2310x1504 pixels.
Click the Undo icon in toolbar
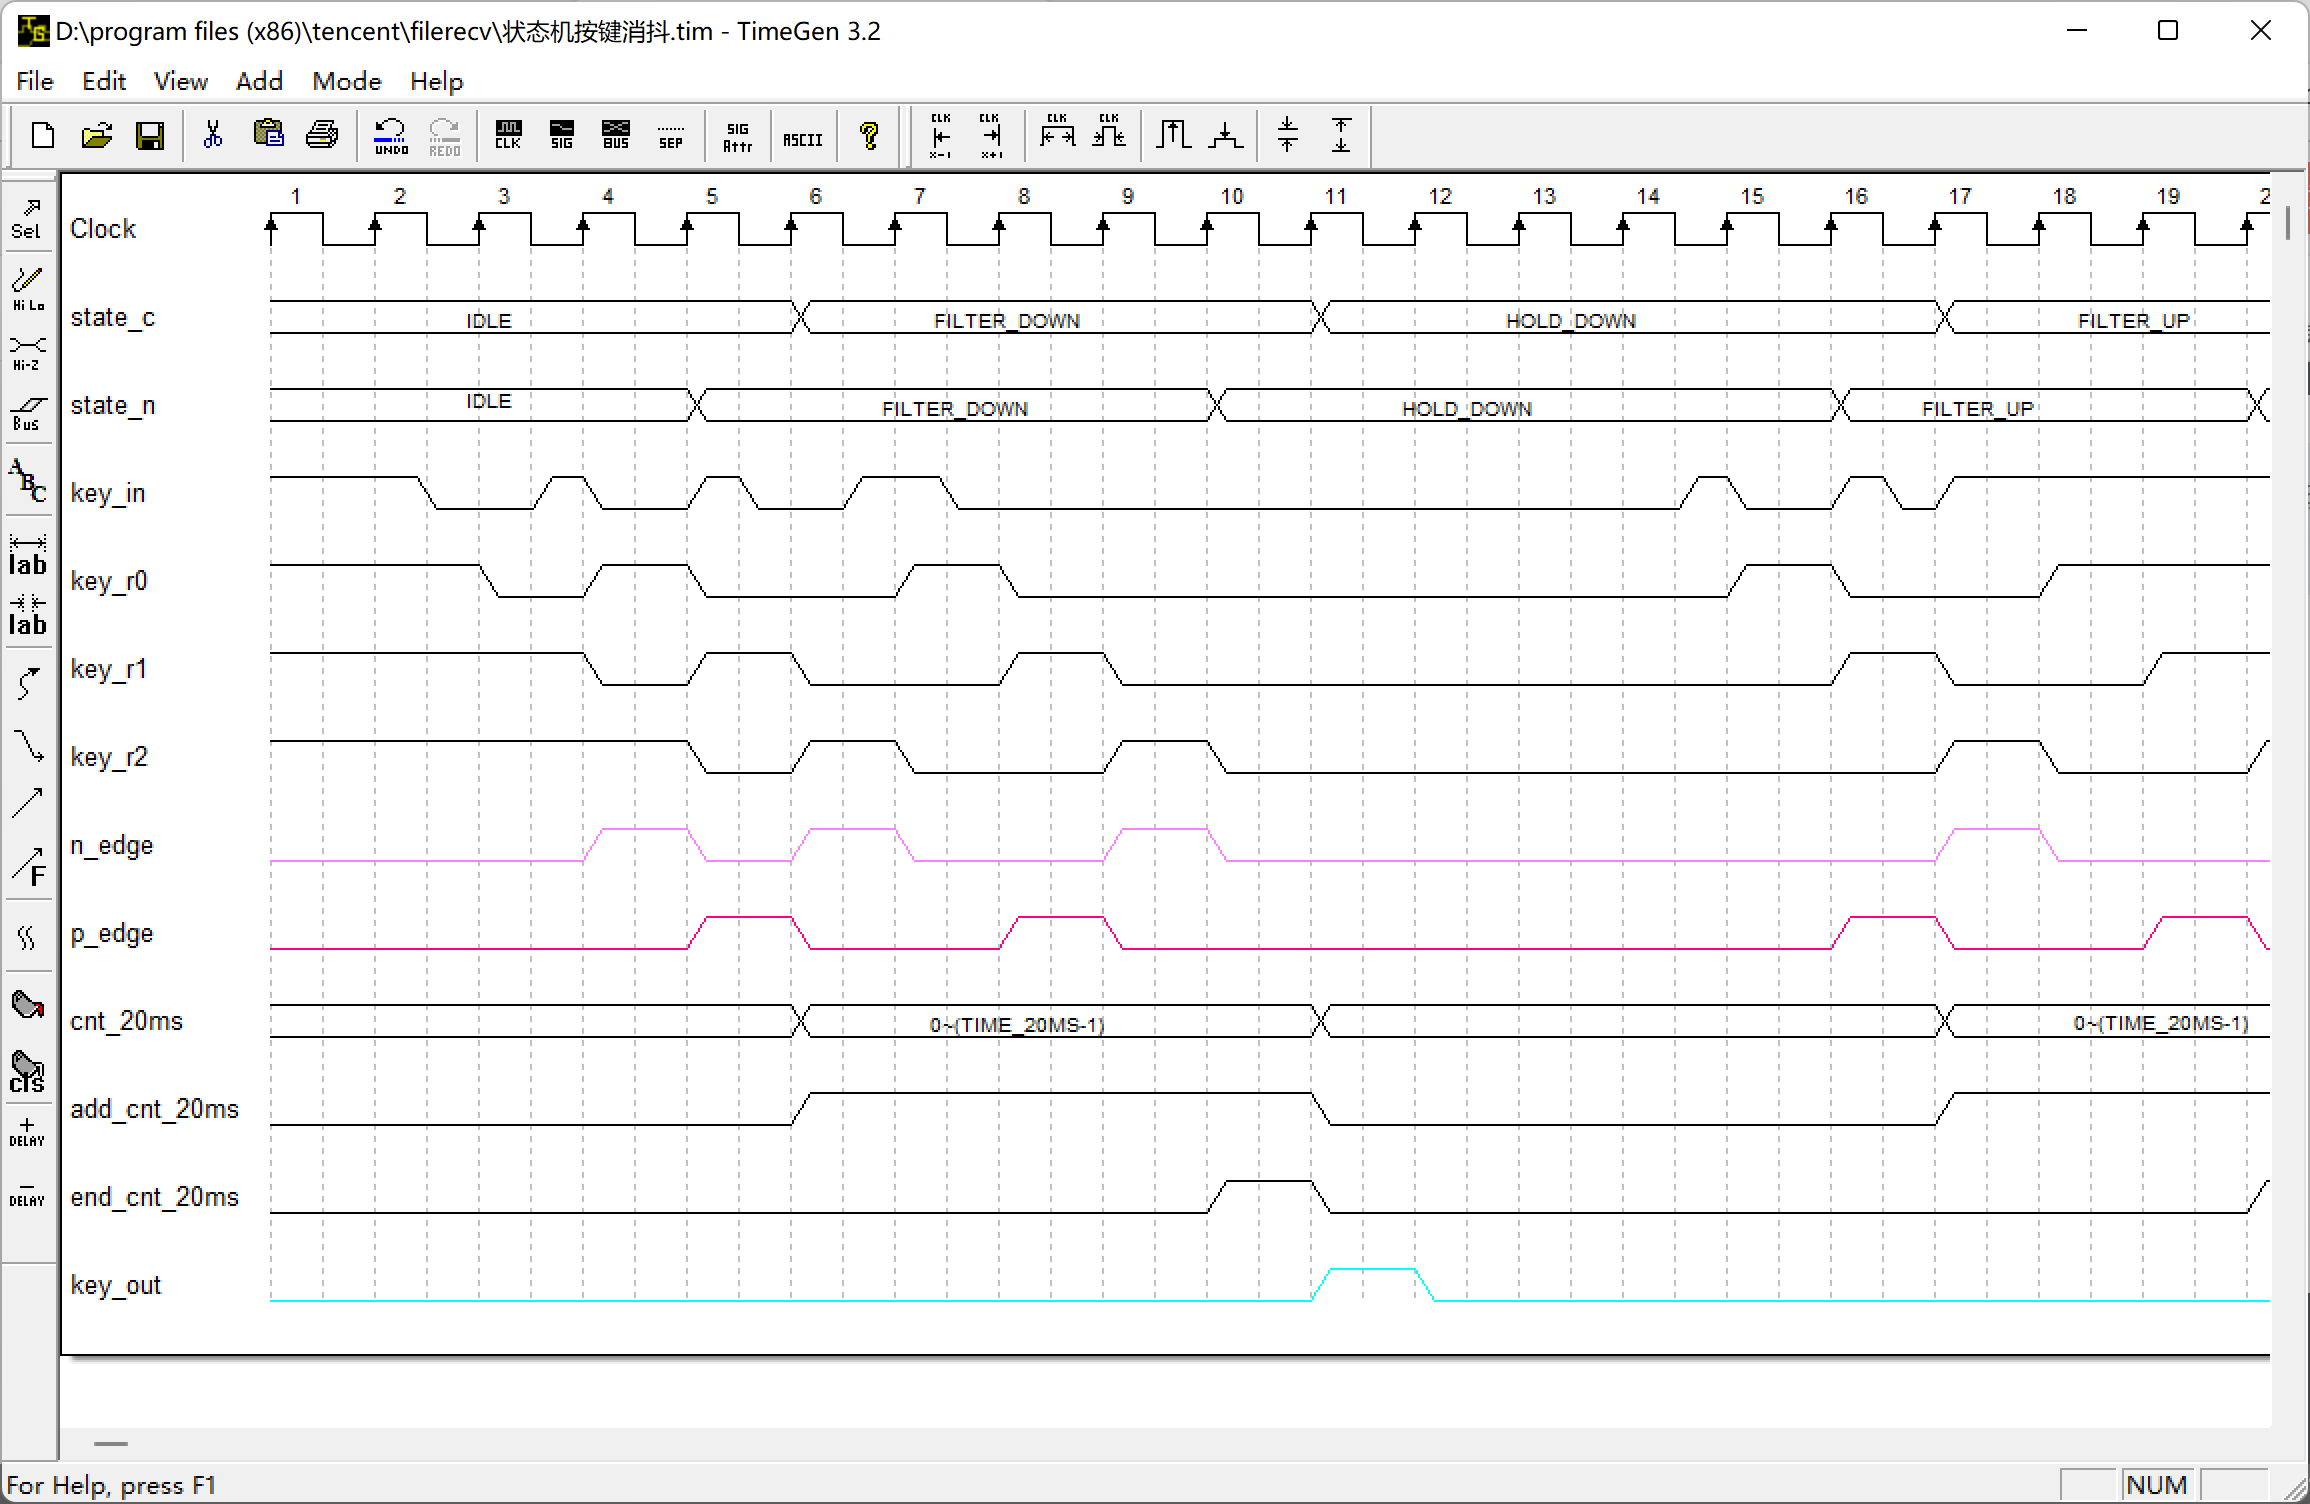pyautogui.click(x=390, y=136)
